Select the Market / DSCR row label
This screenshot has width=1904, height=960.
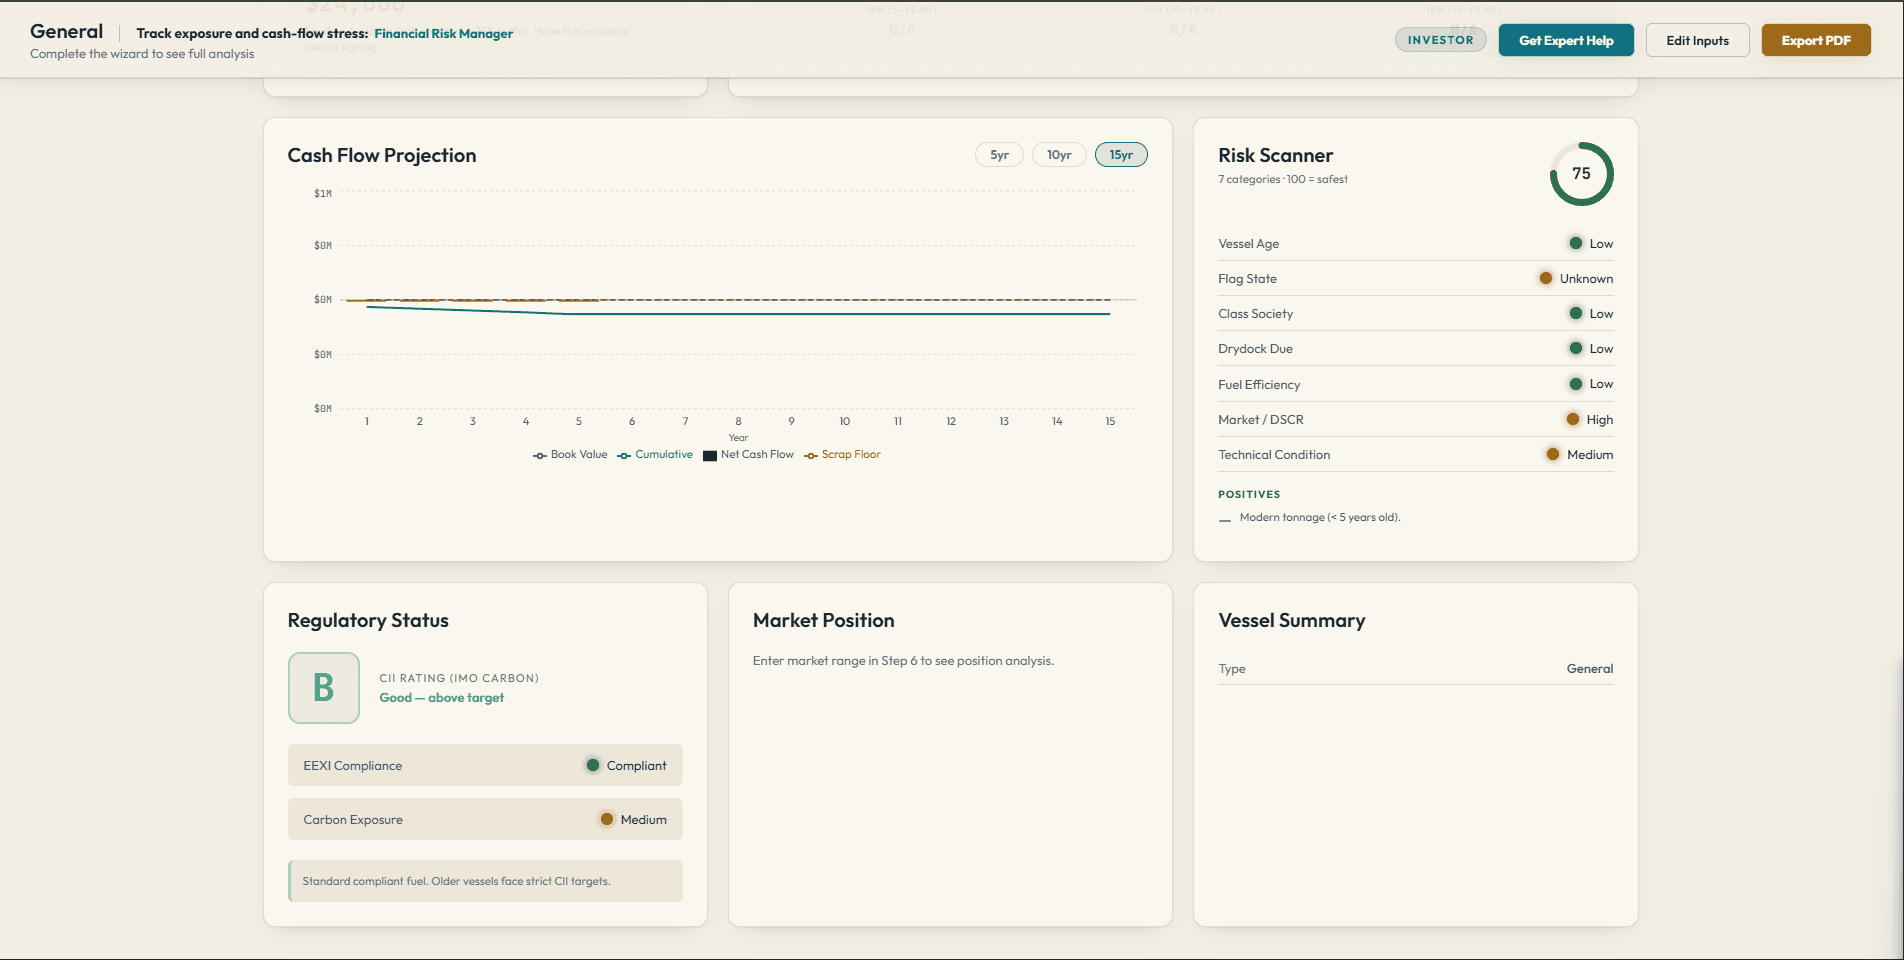1261,420
